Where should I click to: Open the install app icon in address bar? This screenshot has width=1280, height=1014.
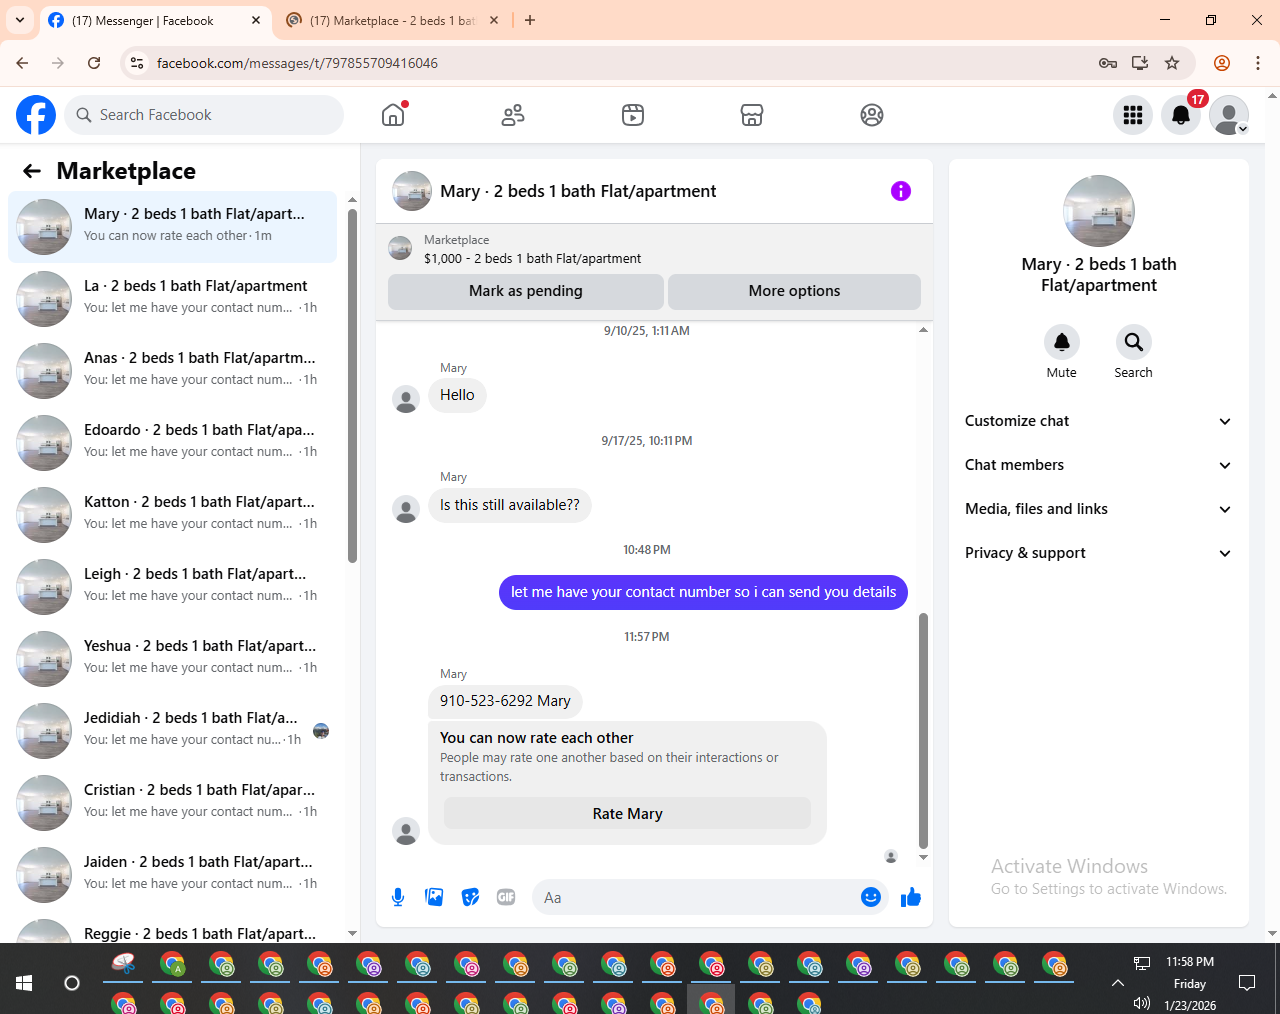[x=1140, y=63]
